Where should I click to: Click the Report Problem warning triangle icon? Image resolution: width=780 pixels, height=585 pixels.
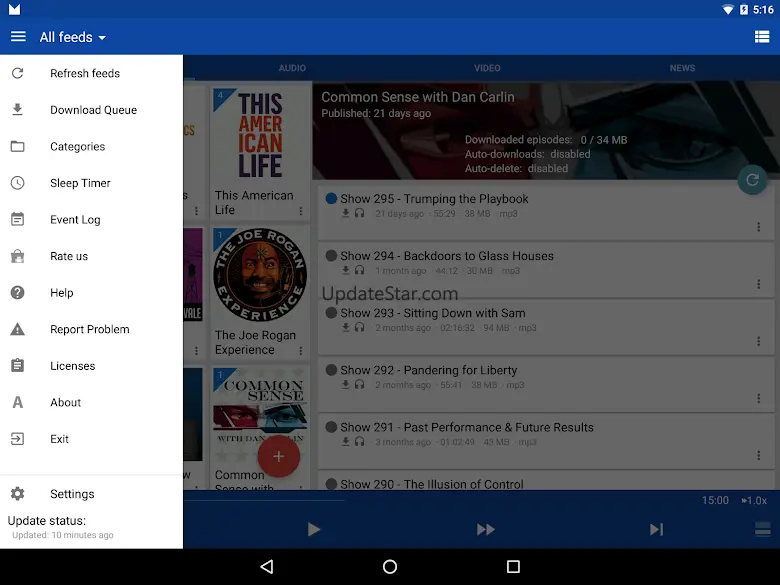point(17,329)
